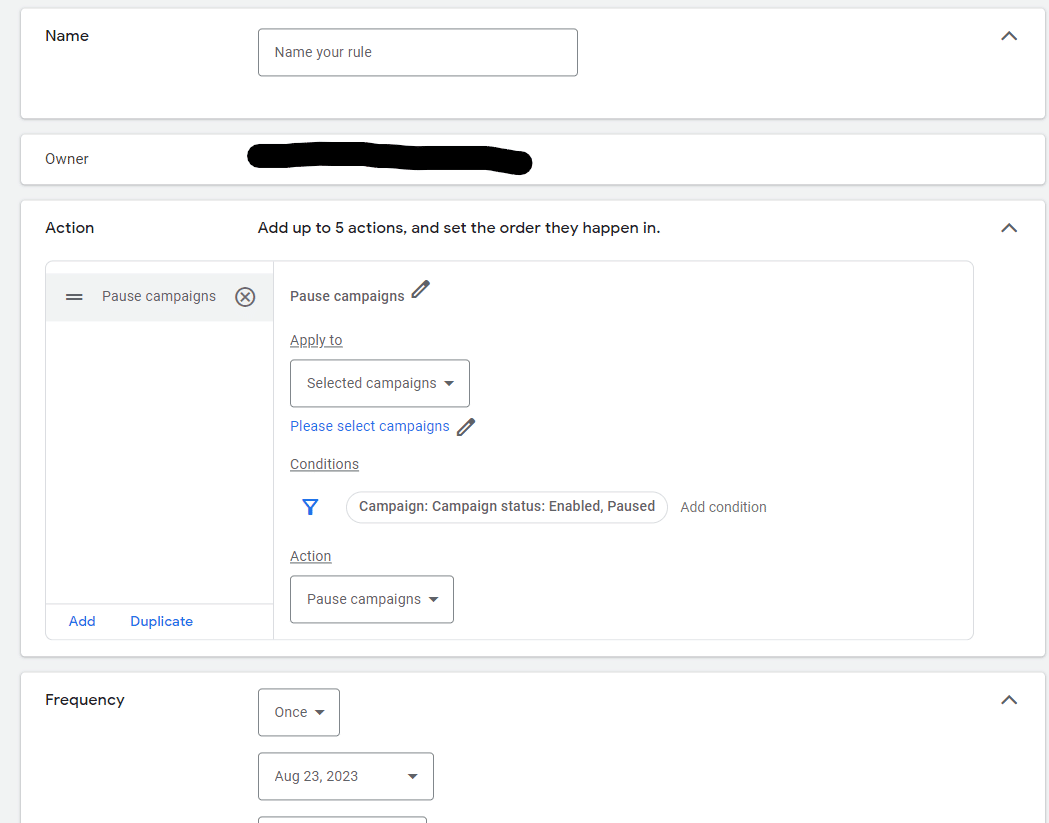This screenshot has width=1049, height=823.
Task: Collapse the Name section chevron
Action: tap(1009, 36)
